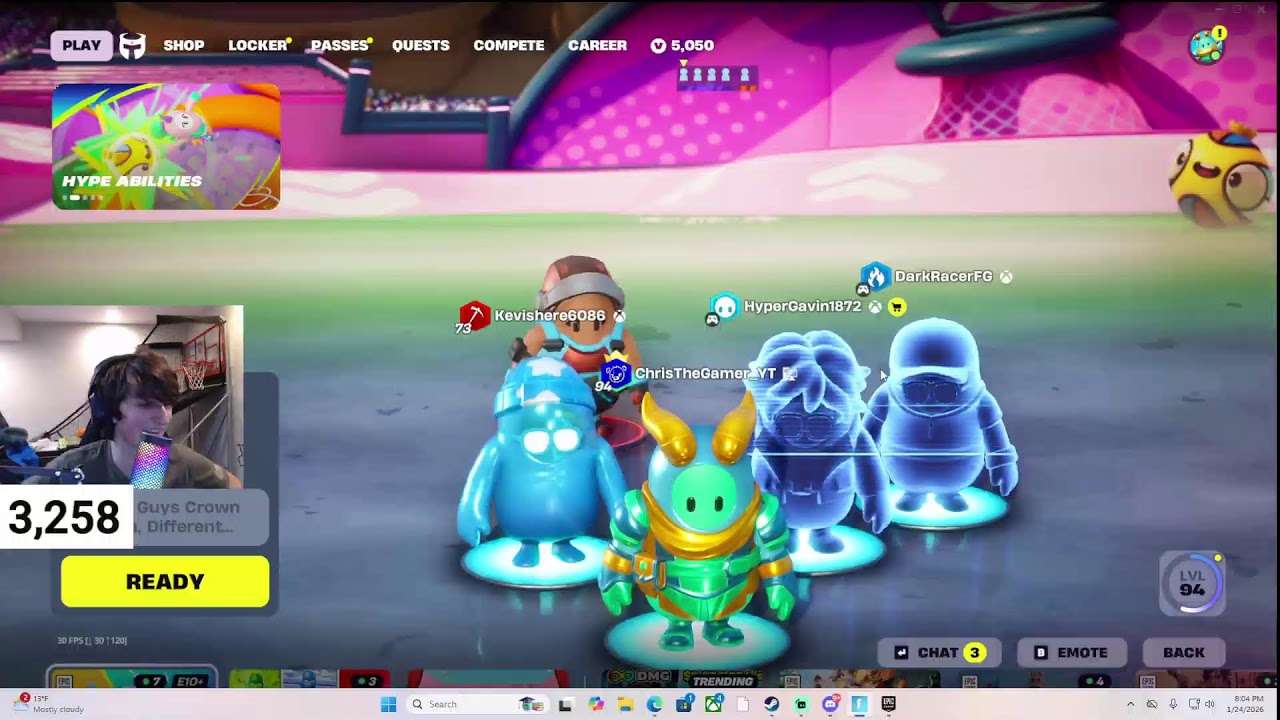
Task: Click the LVL 94 progress ring
Action: (1192, 582)
